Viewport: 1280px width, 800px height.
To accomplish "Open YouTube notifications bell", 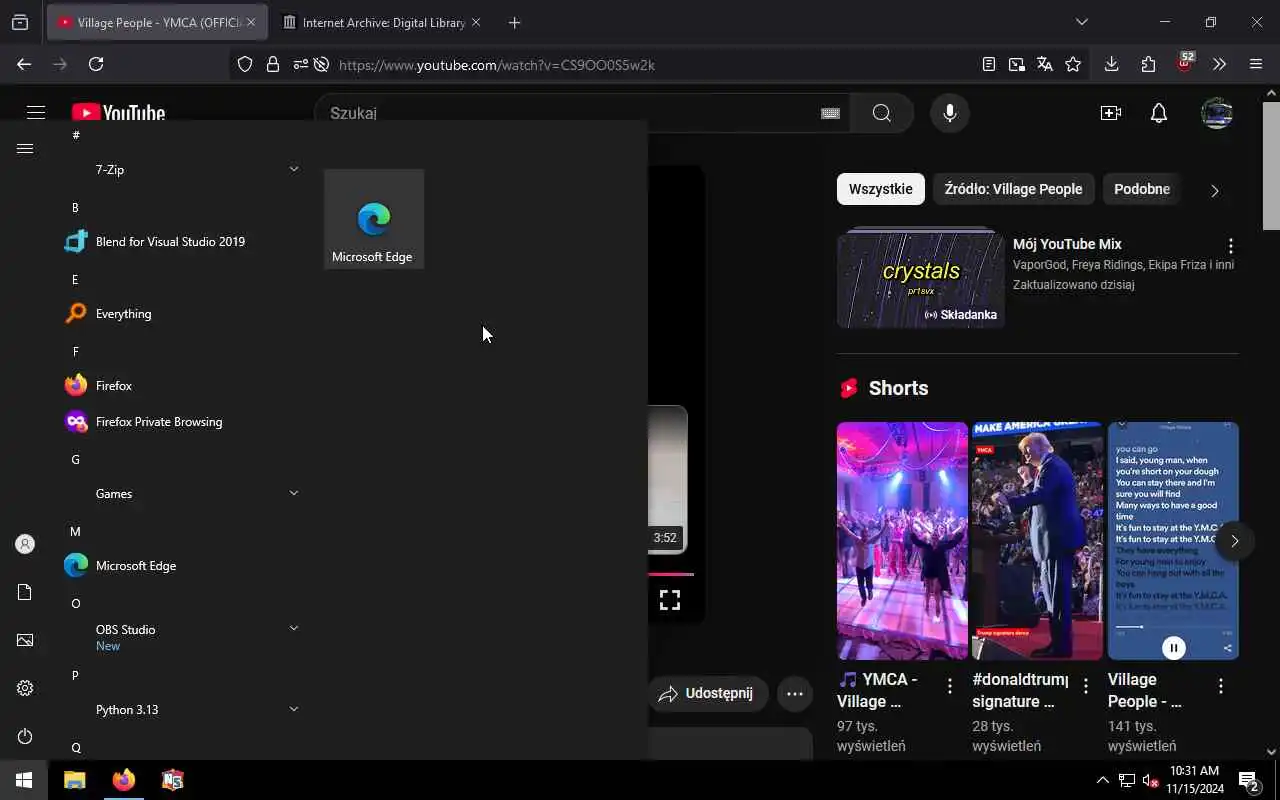I will [1159, 113].
